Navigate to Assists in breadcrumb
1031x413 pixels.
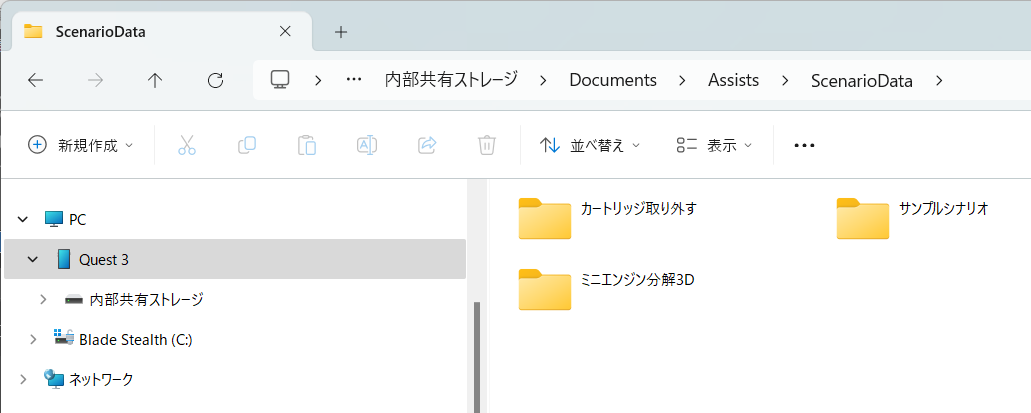(733, 80)
